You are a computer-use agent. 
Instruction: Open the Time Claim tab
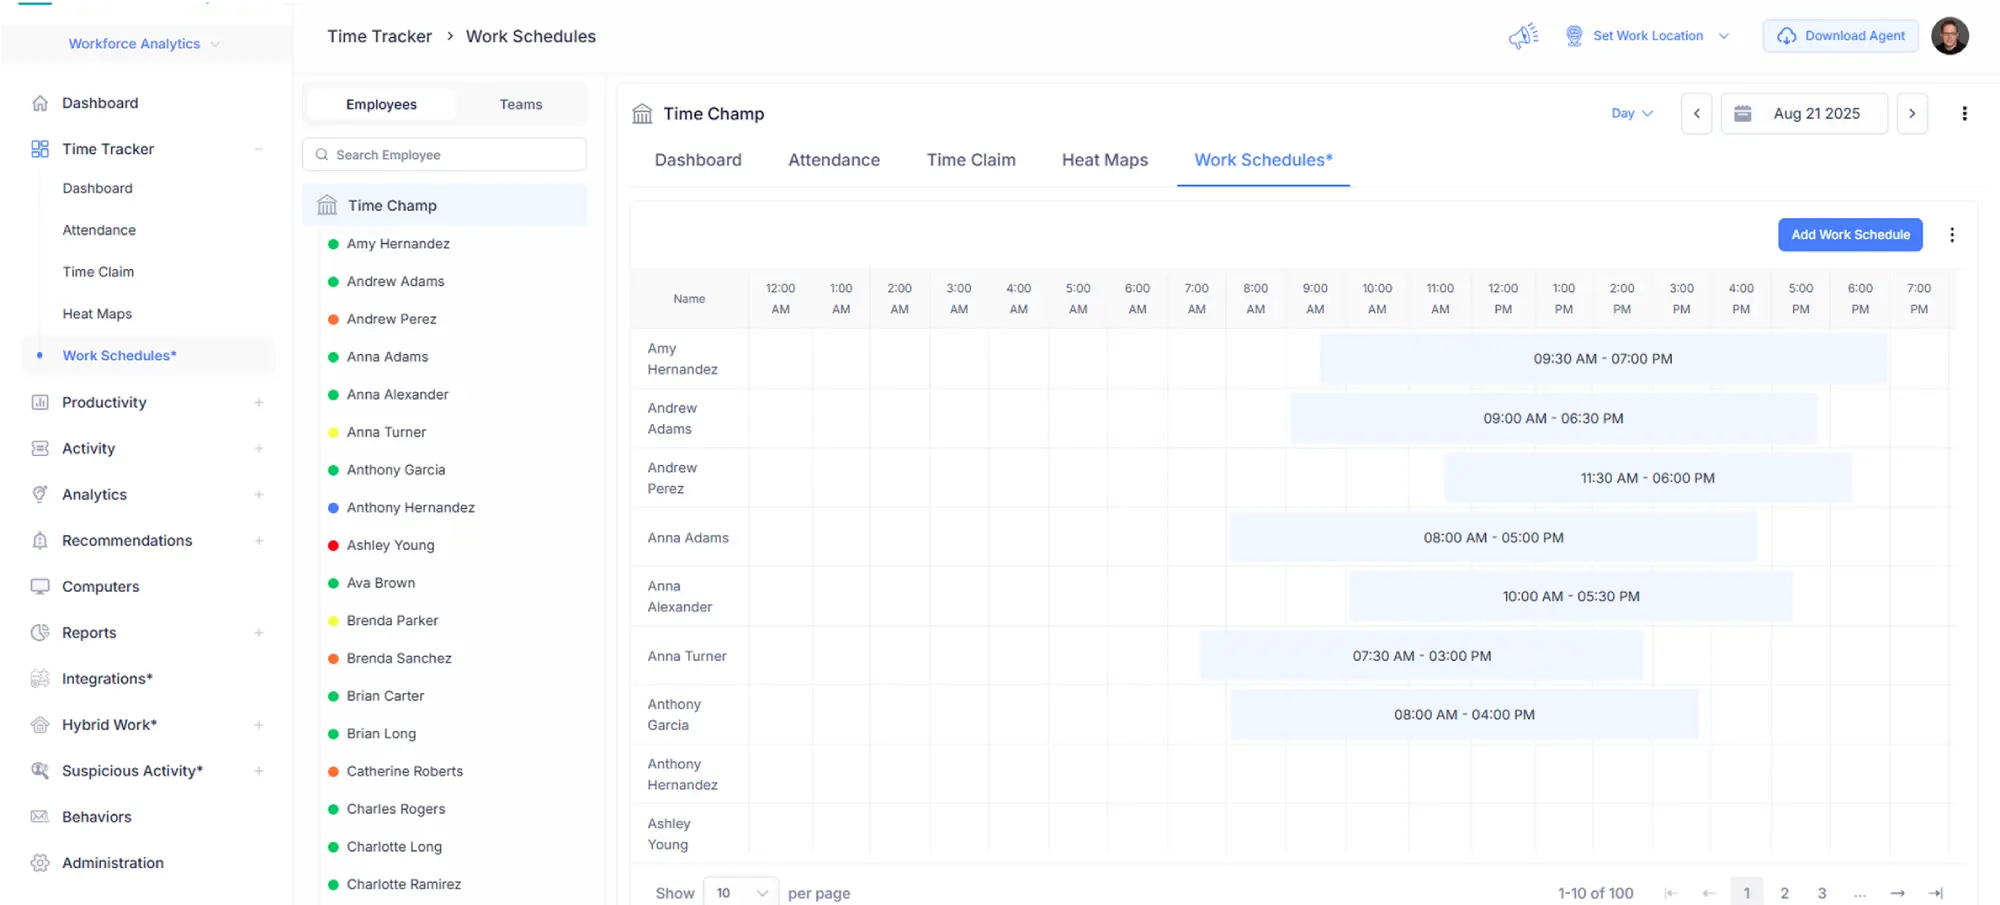(x=970, y=160)
